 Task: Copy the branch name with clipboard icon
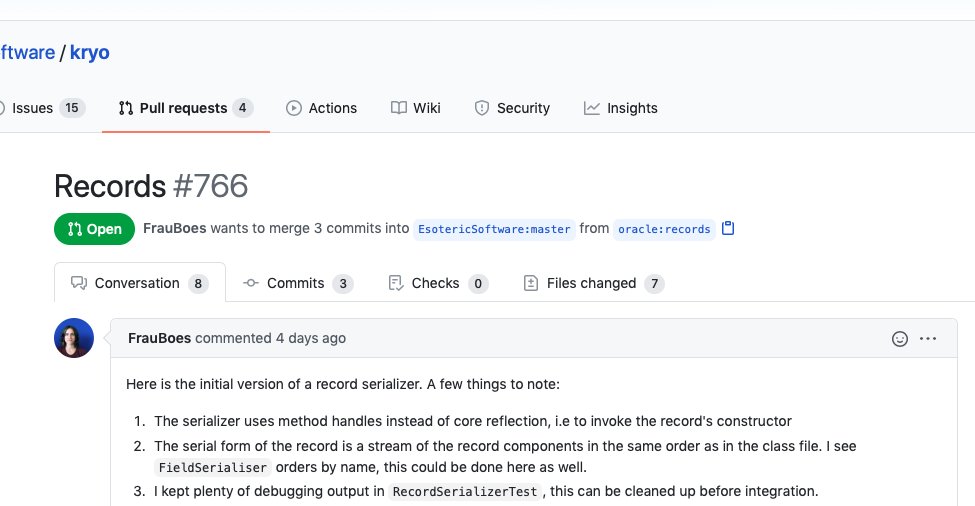pyautogui.click(x=728, y=228)
